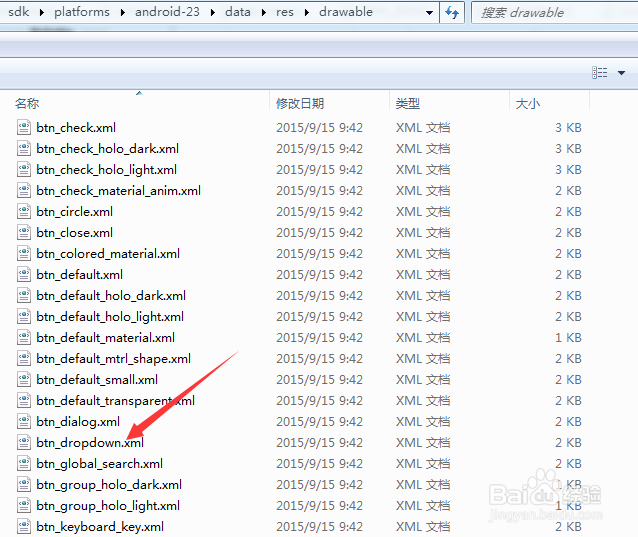Viewport: 638px width, 537px height.
Task: Select file name btn_keyboard_key.xml
Action: coord(100,527)
